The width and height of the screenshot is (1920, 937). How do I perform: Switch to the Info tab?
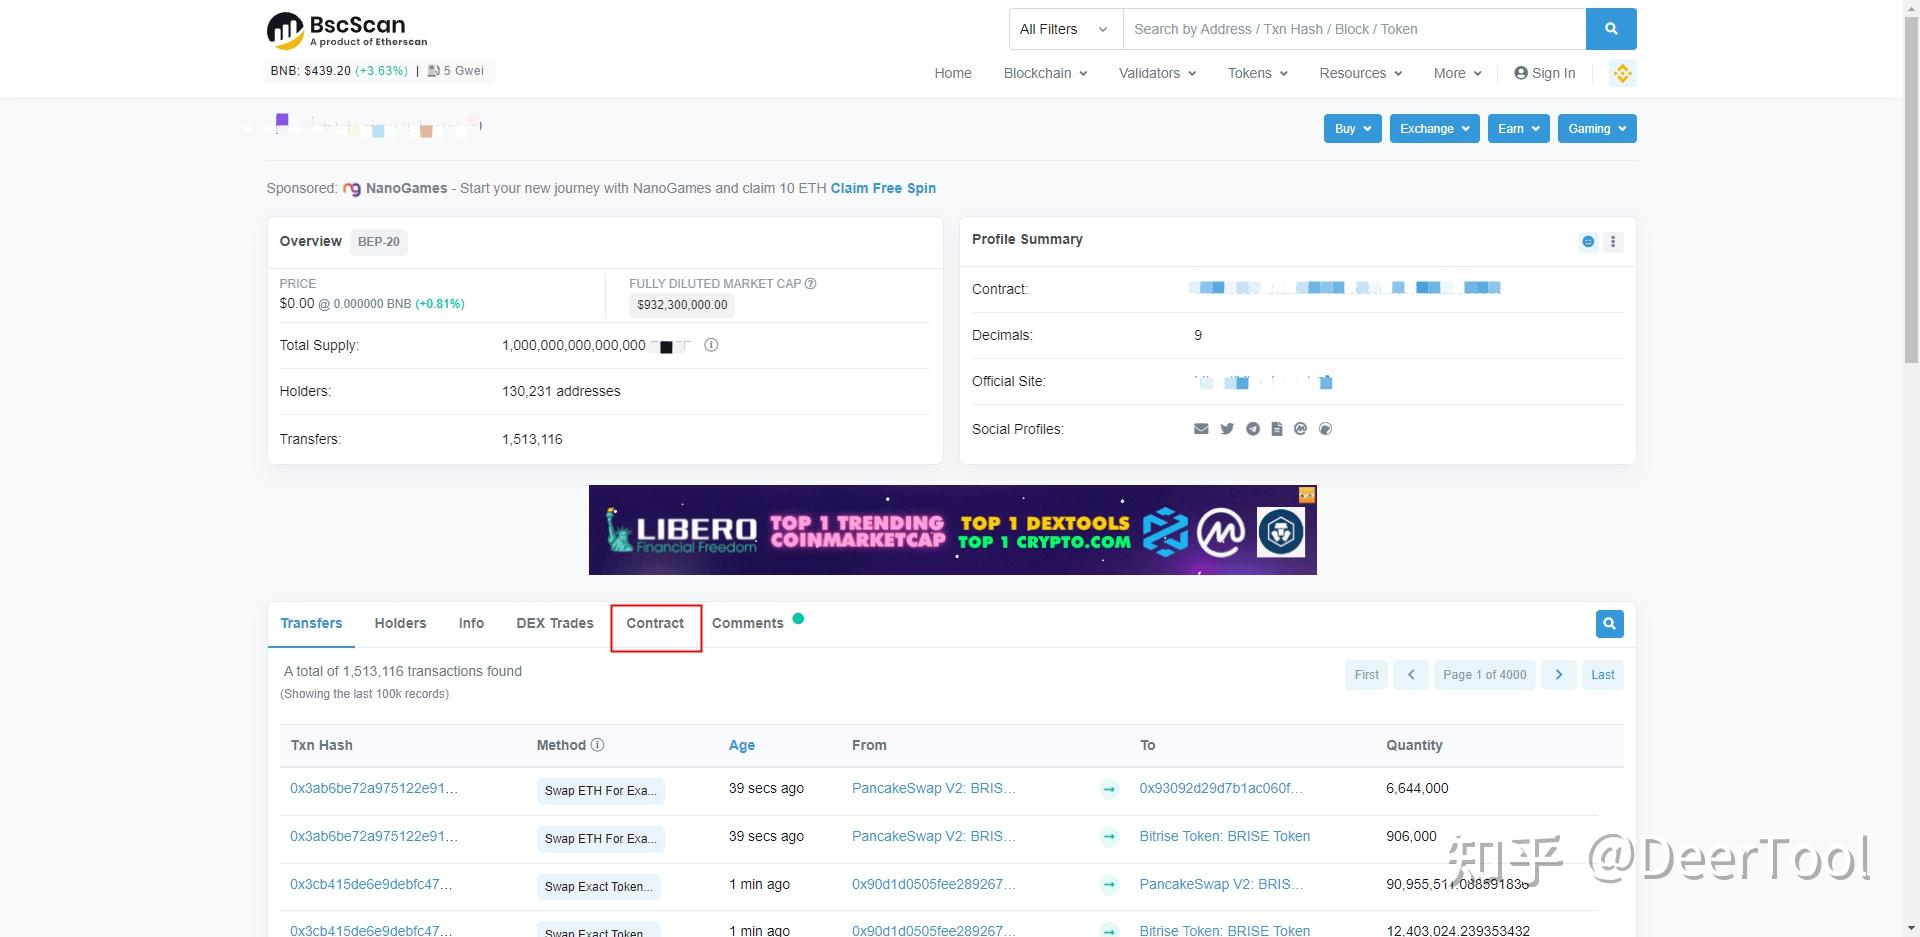point(471,623)
